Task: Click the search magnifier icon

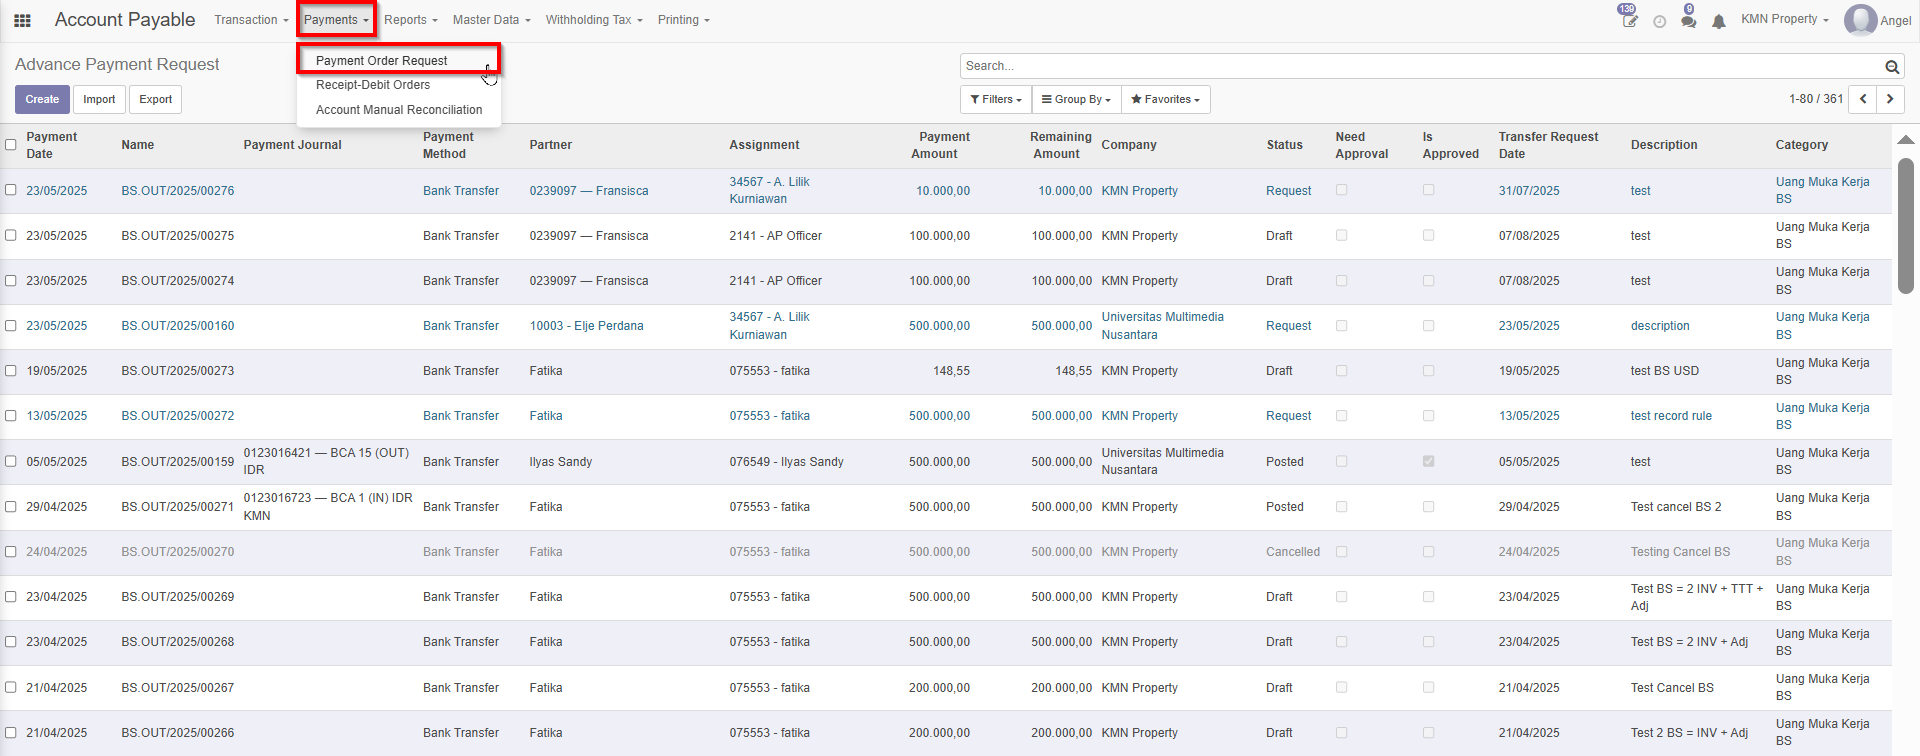Action: click(x=1892, y=67)
